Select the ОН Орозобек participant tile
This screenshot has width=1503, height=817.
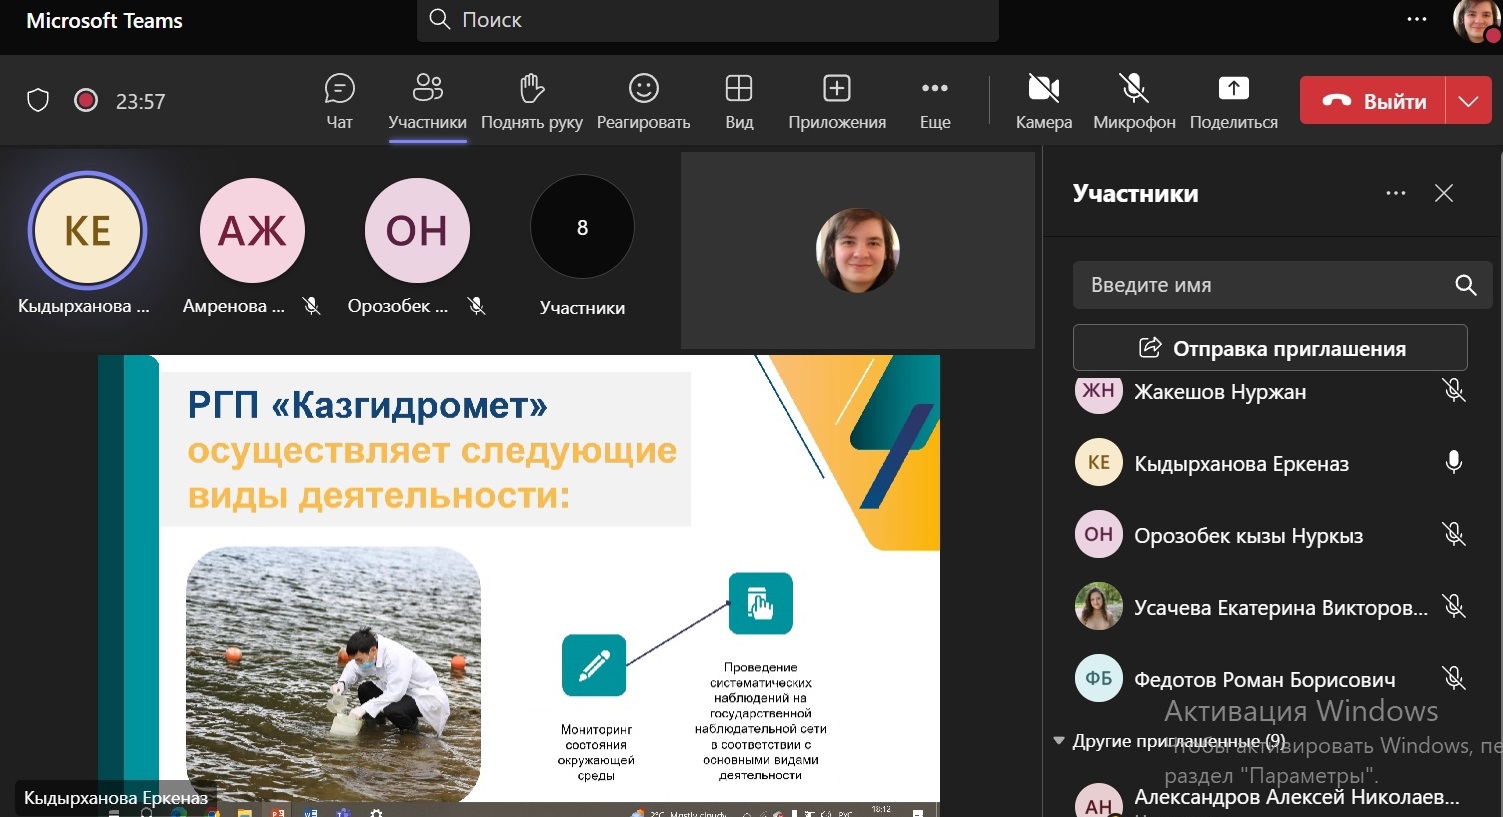pos(417,231)
